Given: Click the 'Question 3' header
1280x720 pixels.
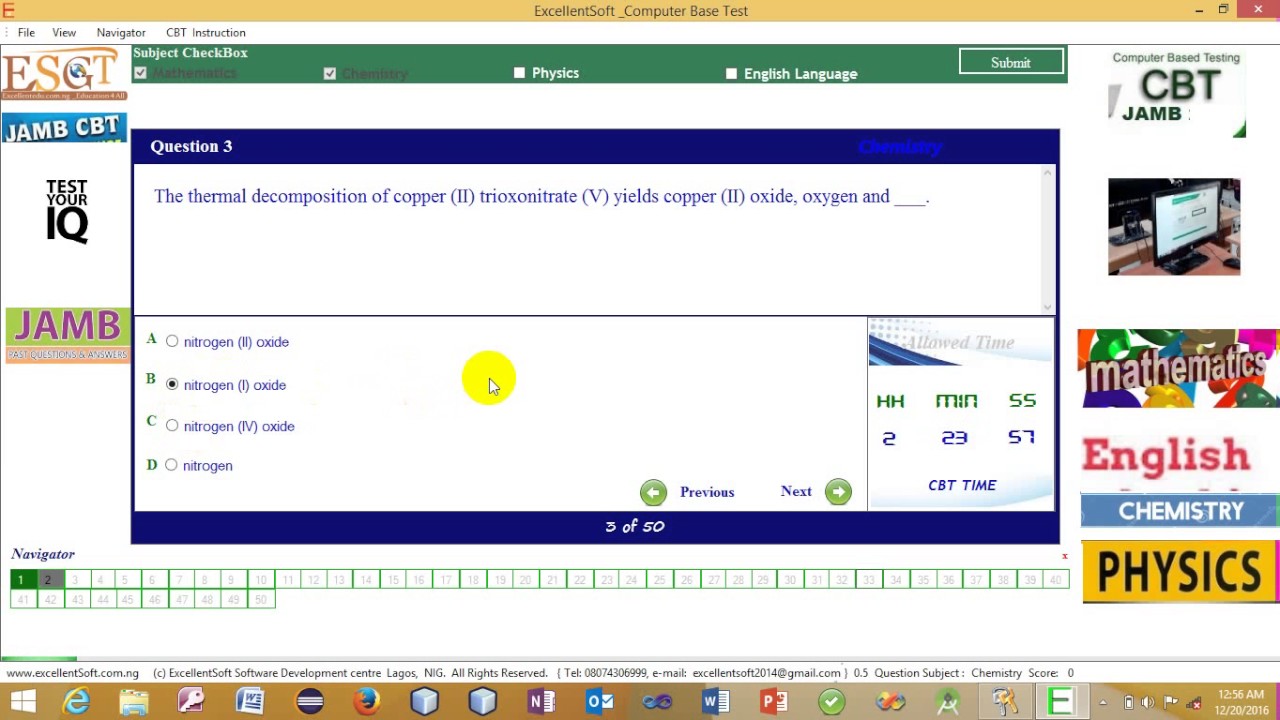Looking at the screenshot, I should click(191, 146).
